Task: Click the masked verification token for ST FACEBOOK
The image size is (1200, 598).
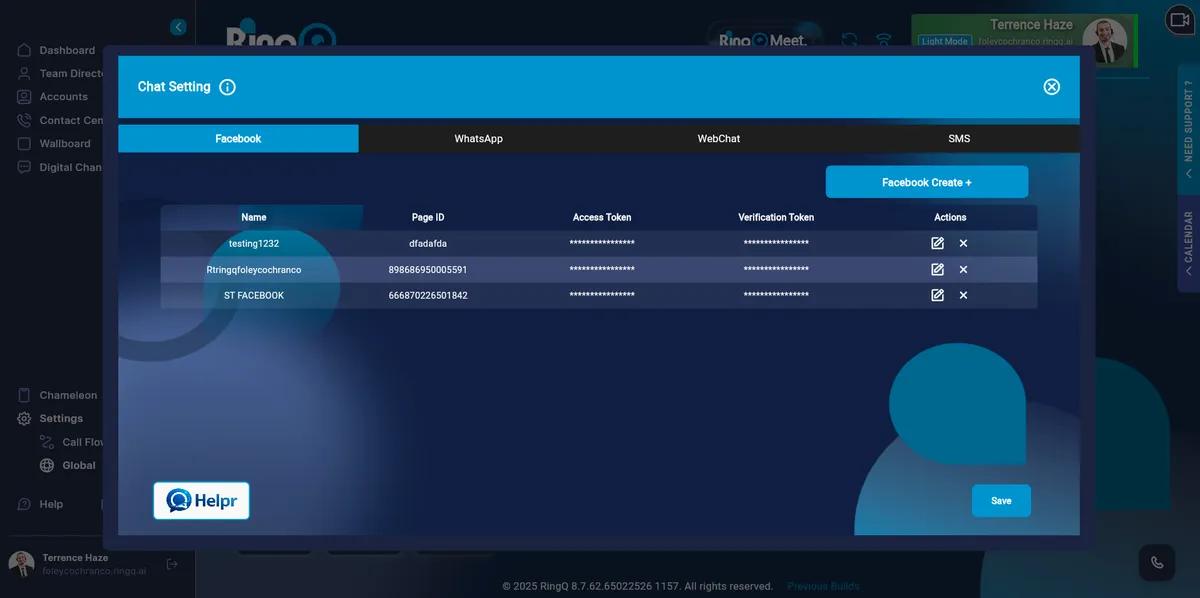Action: pos(776,295)
